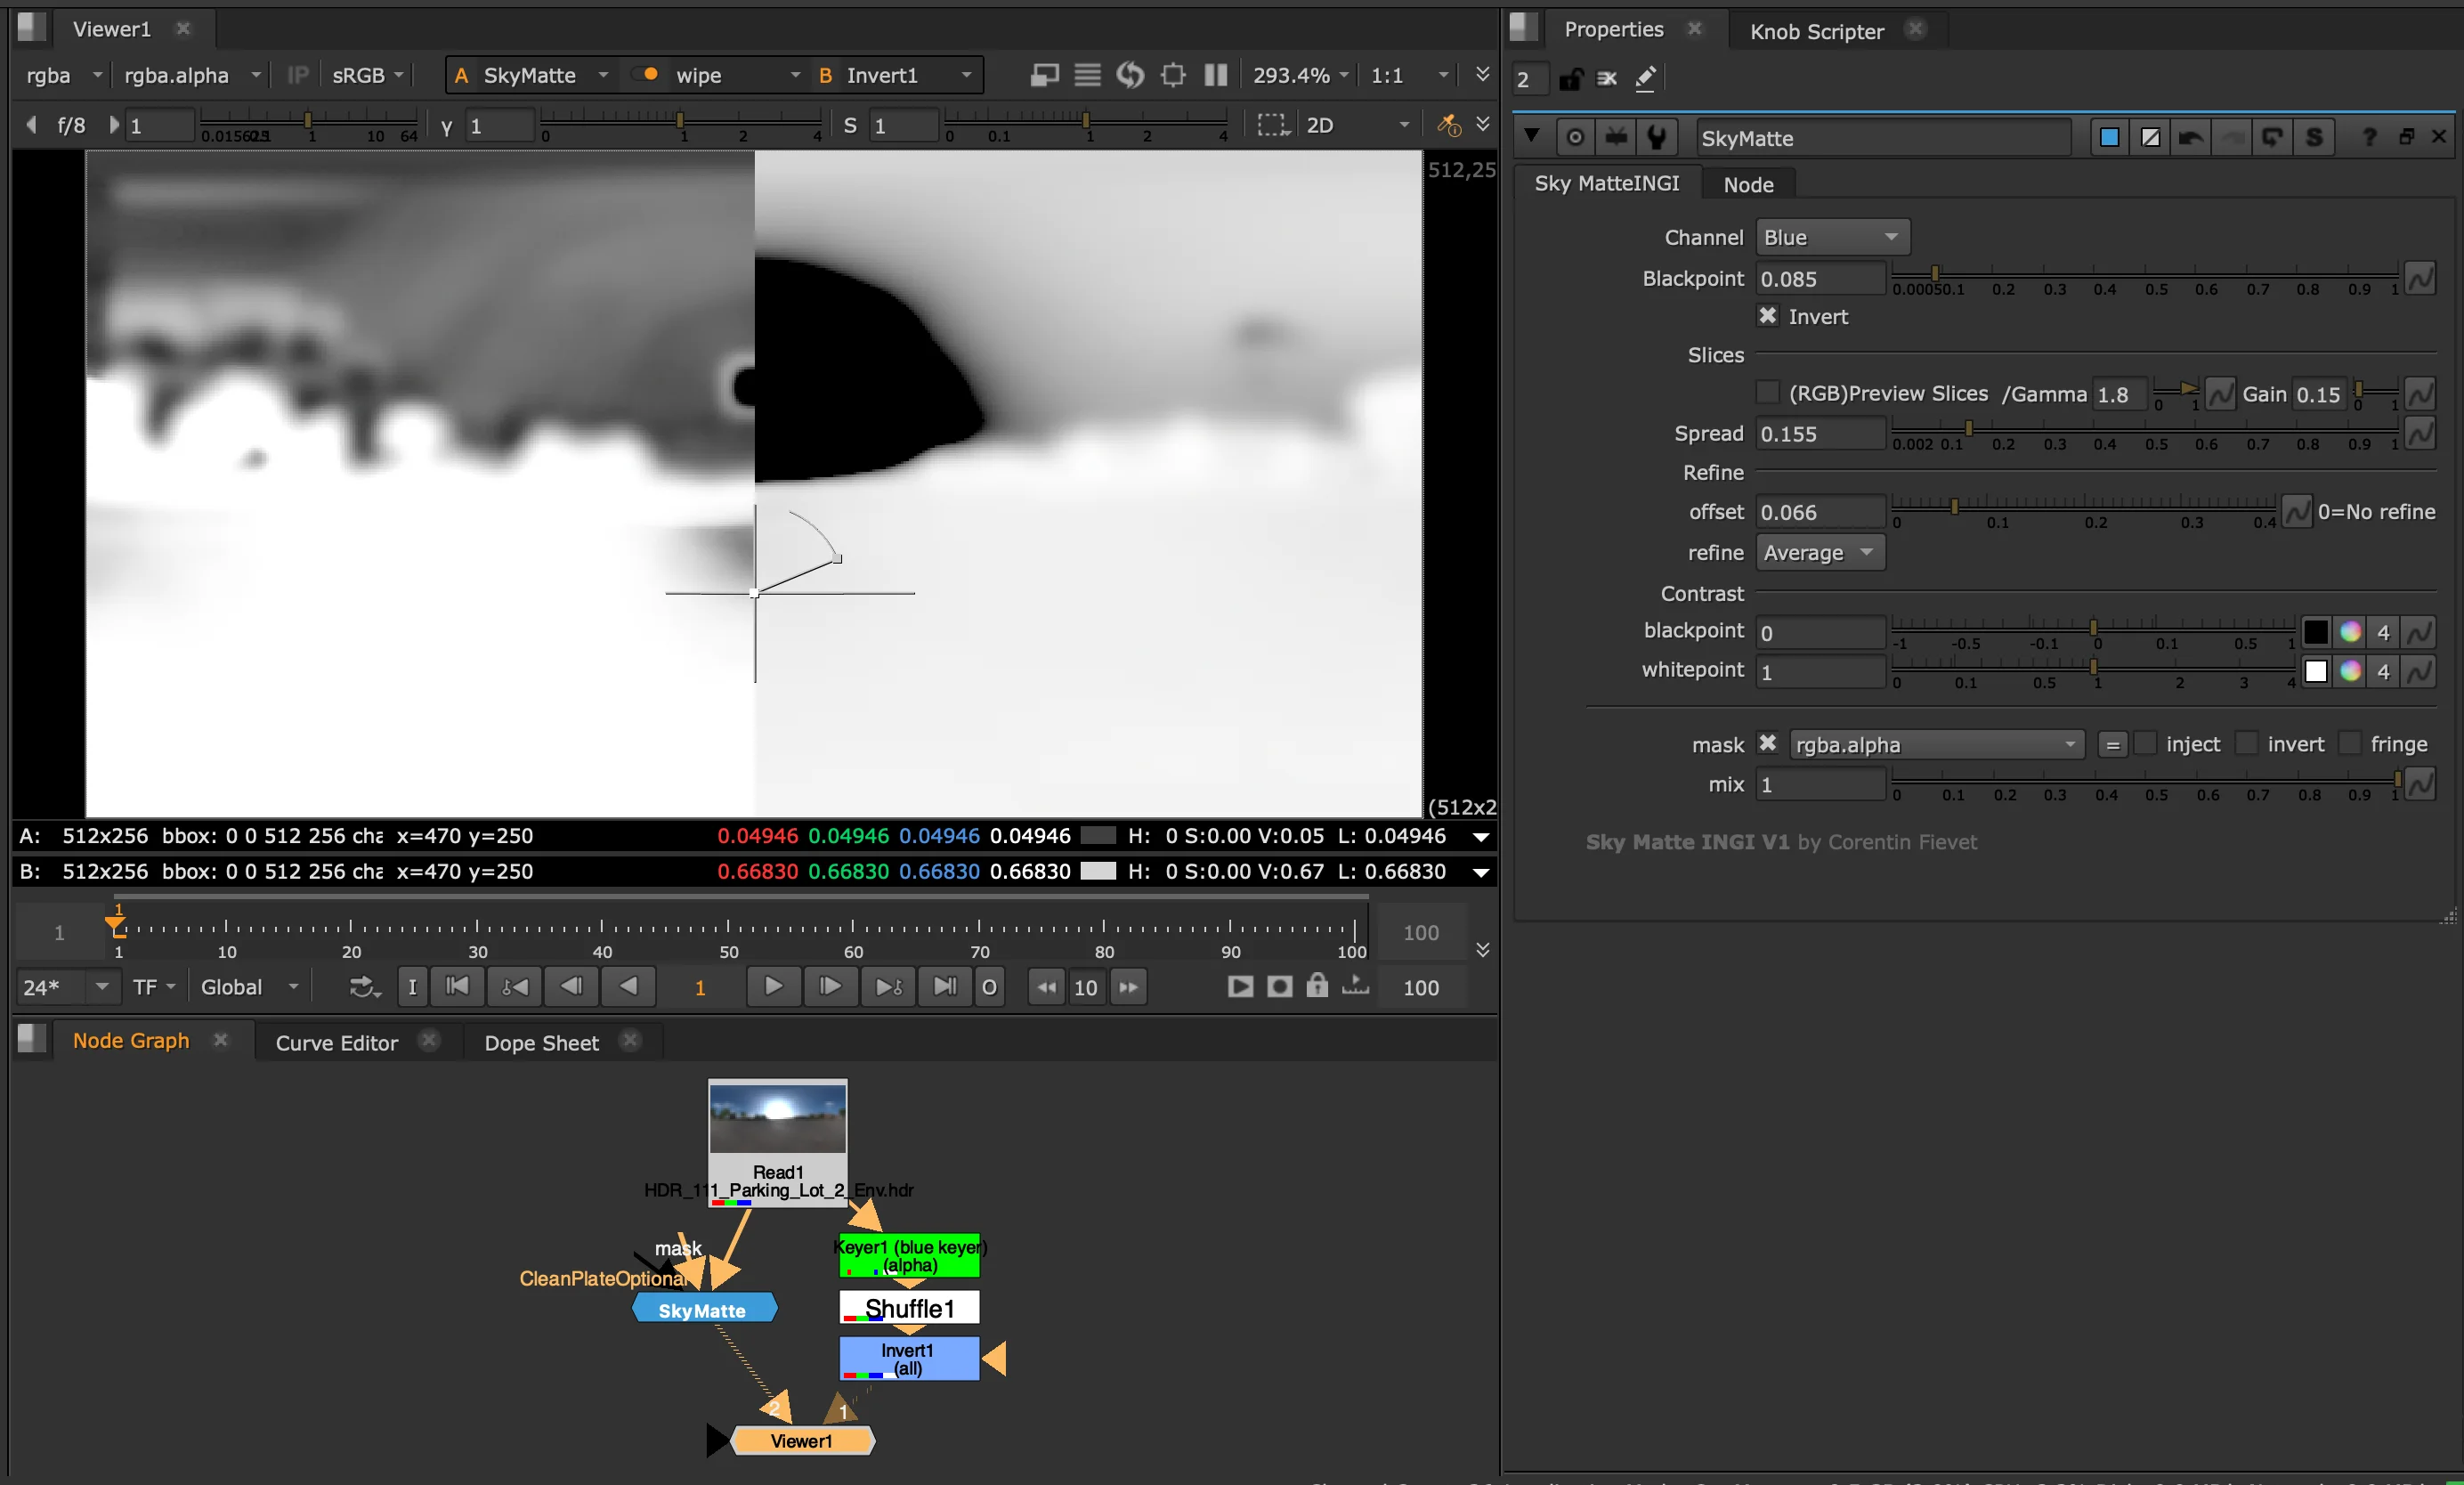Click the go to last frame button
This screenshot has height=1485, width=2464.
(x=944, y=987)
